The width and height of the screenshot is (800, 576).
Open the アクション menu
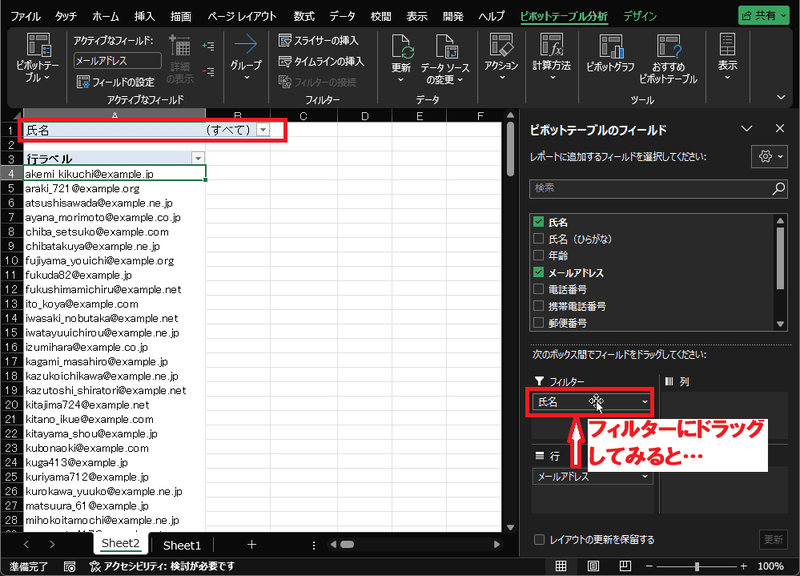pyautogui.click(x=501, y=57)
